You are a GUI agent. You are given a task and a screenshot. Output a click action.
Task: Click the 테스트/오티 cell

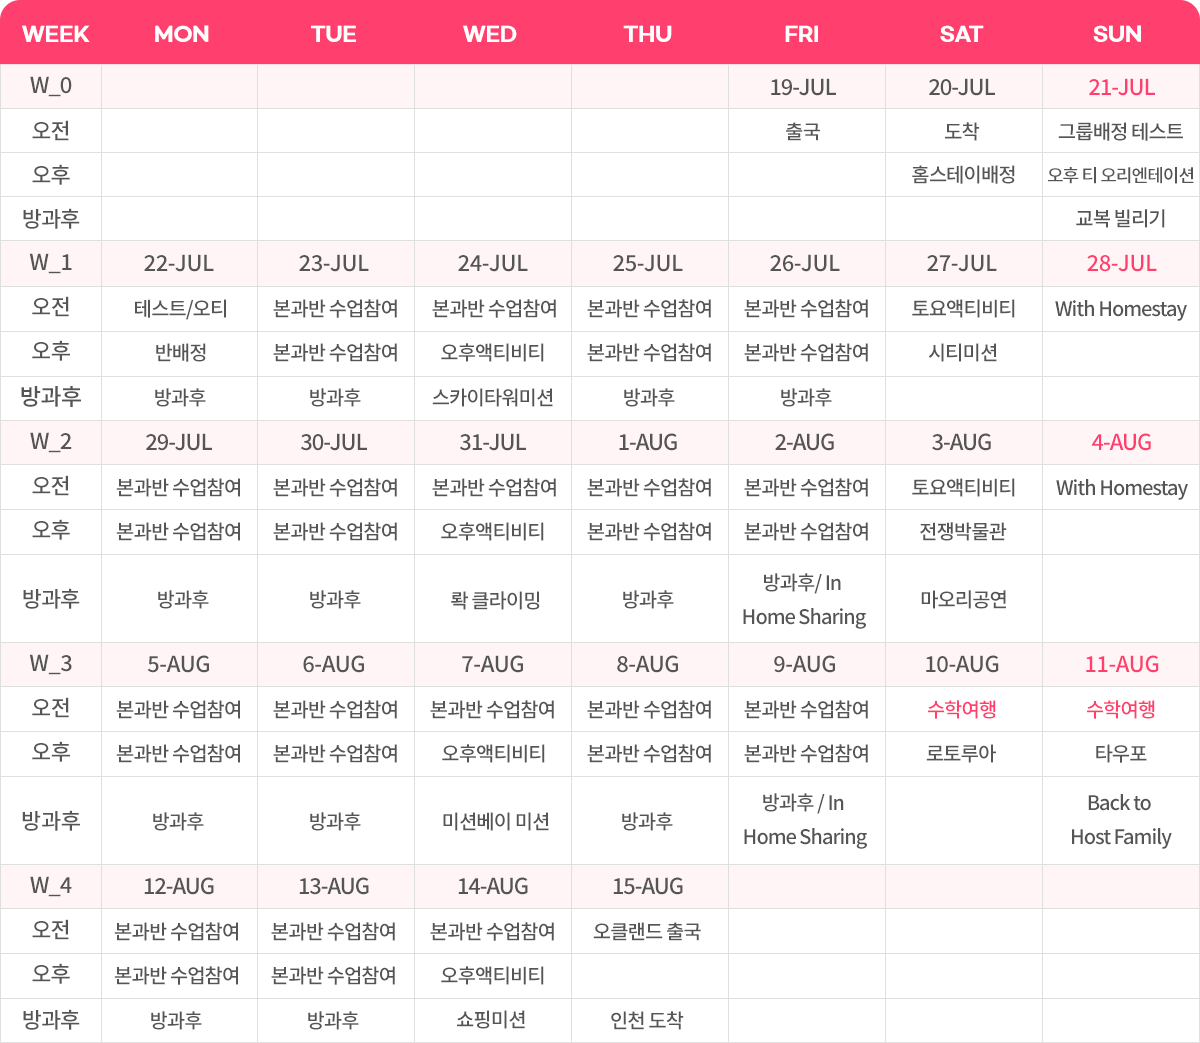coord(180,308)
